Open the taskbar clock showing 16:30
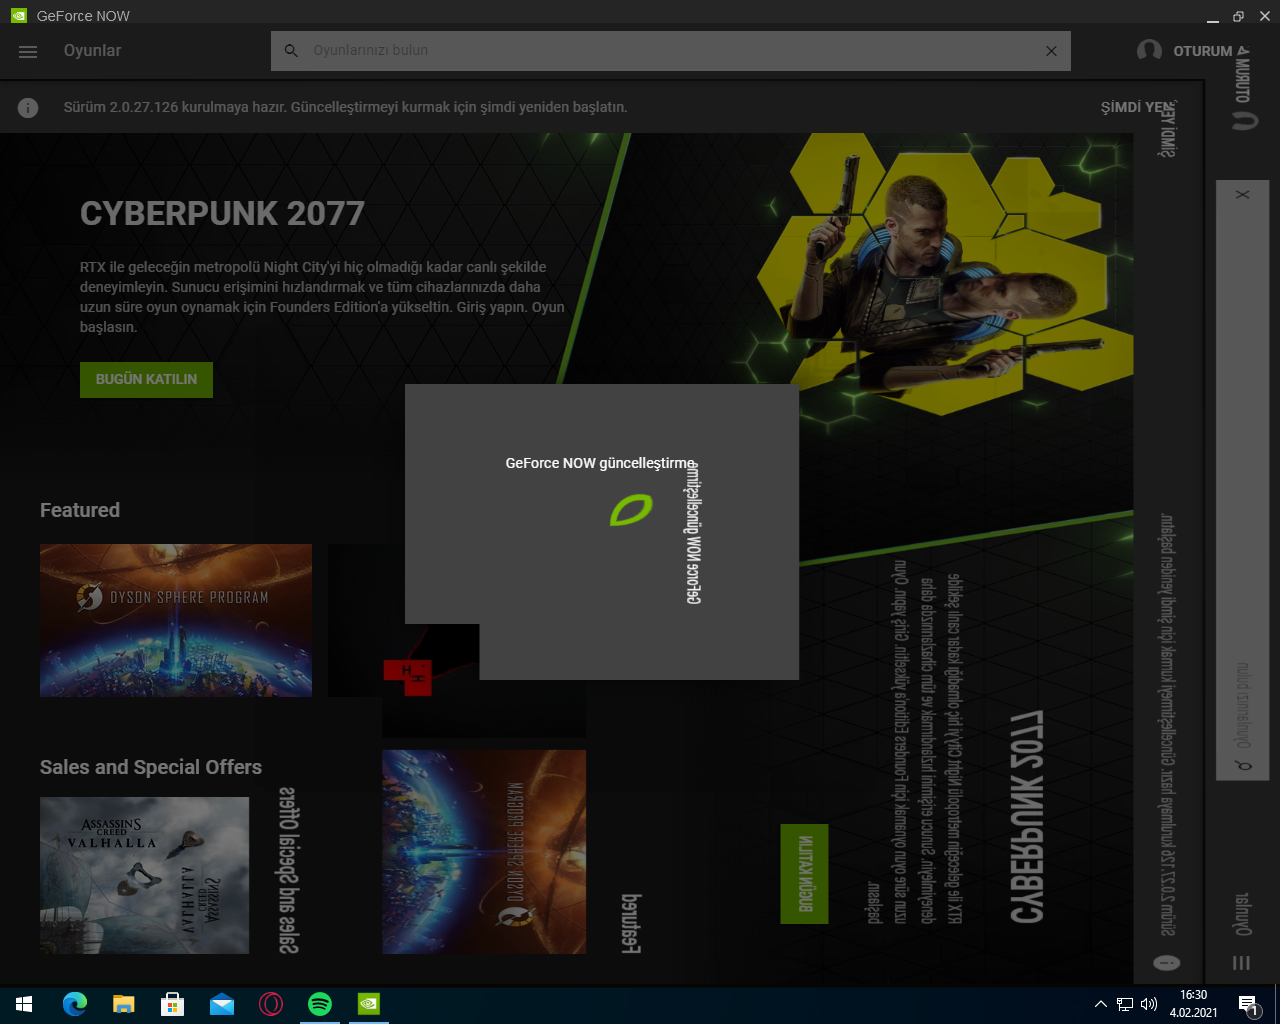Viewport: 1280px width, 1024px height. [x=1194, y=1004]
